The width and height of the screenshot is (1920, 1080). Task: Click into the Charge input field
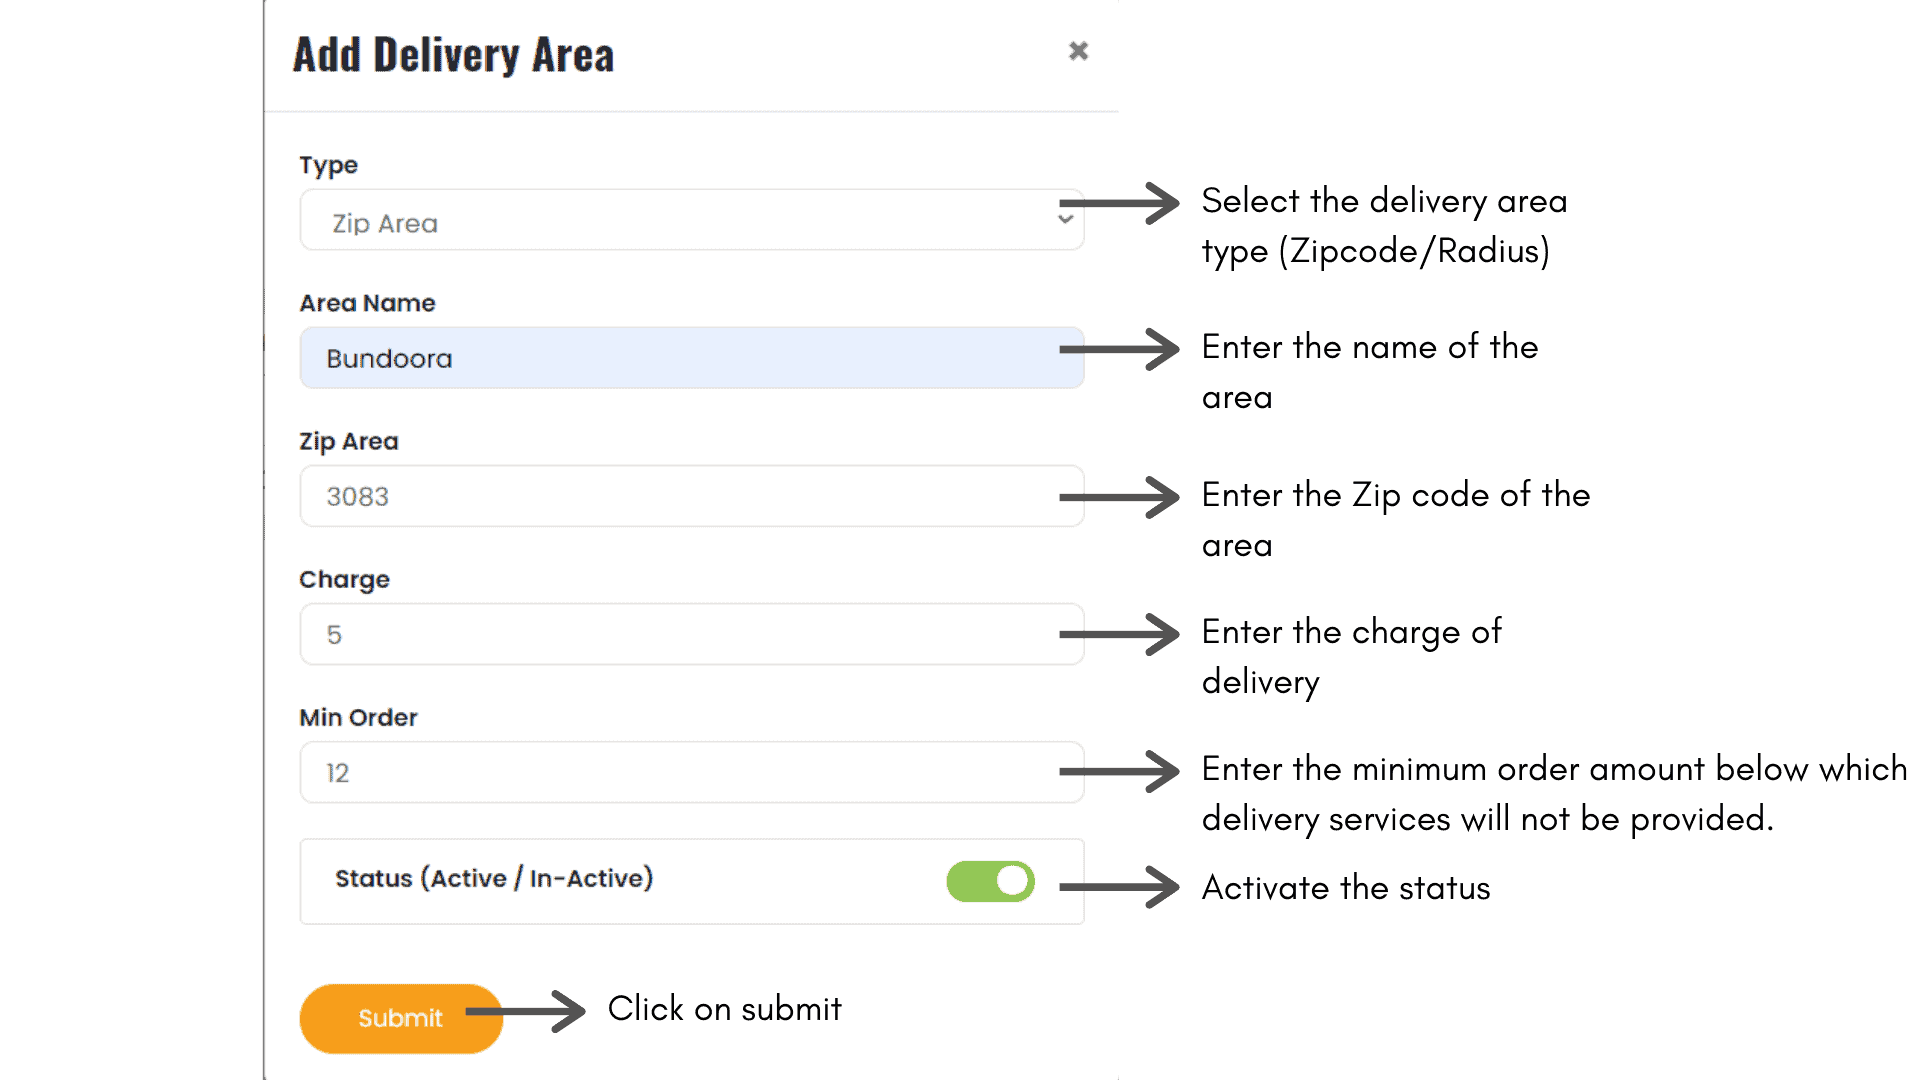(690, 634)
